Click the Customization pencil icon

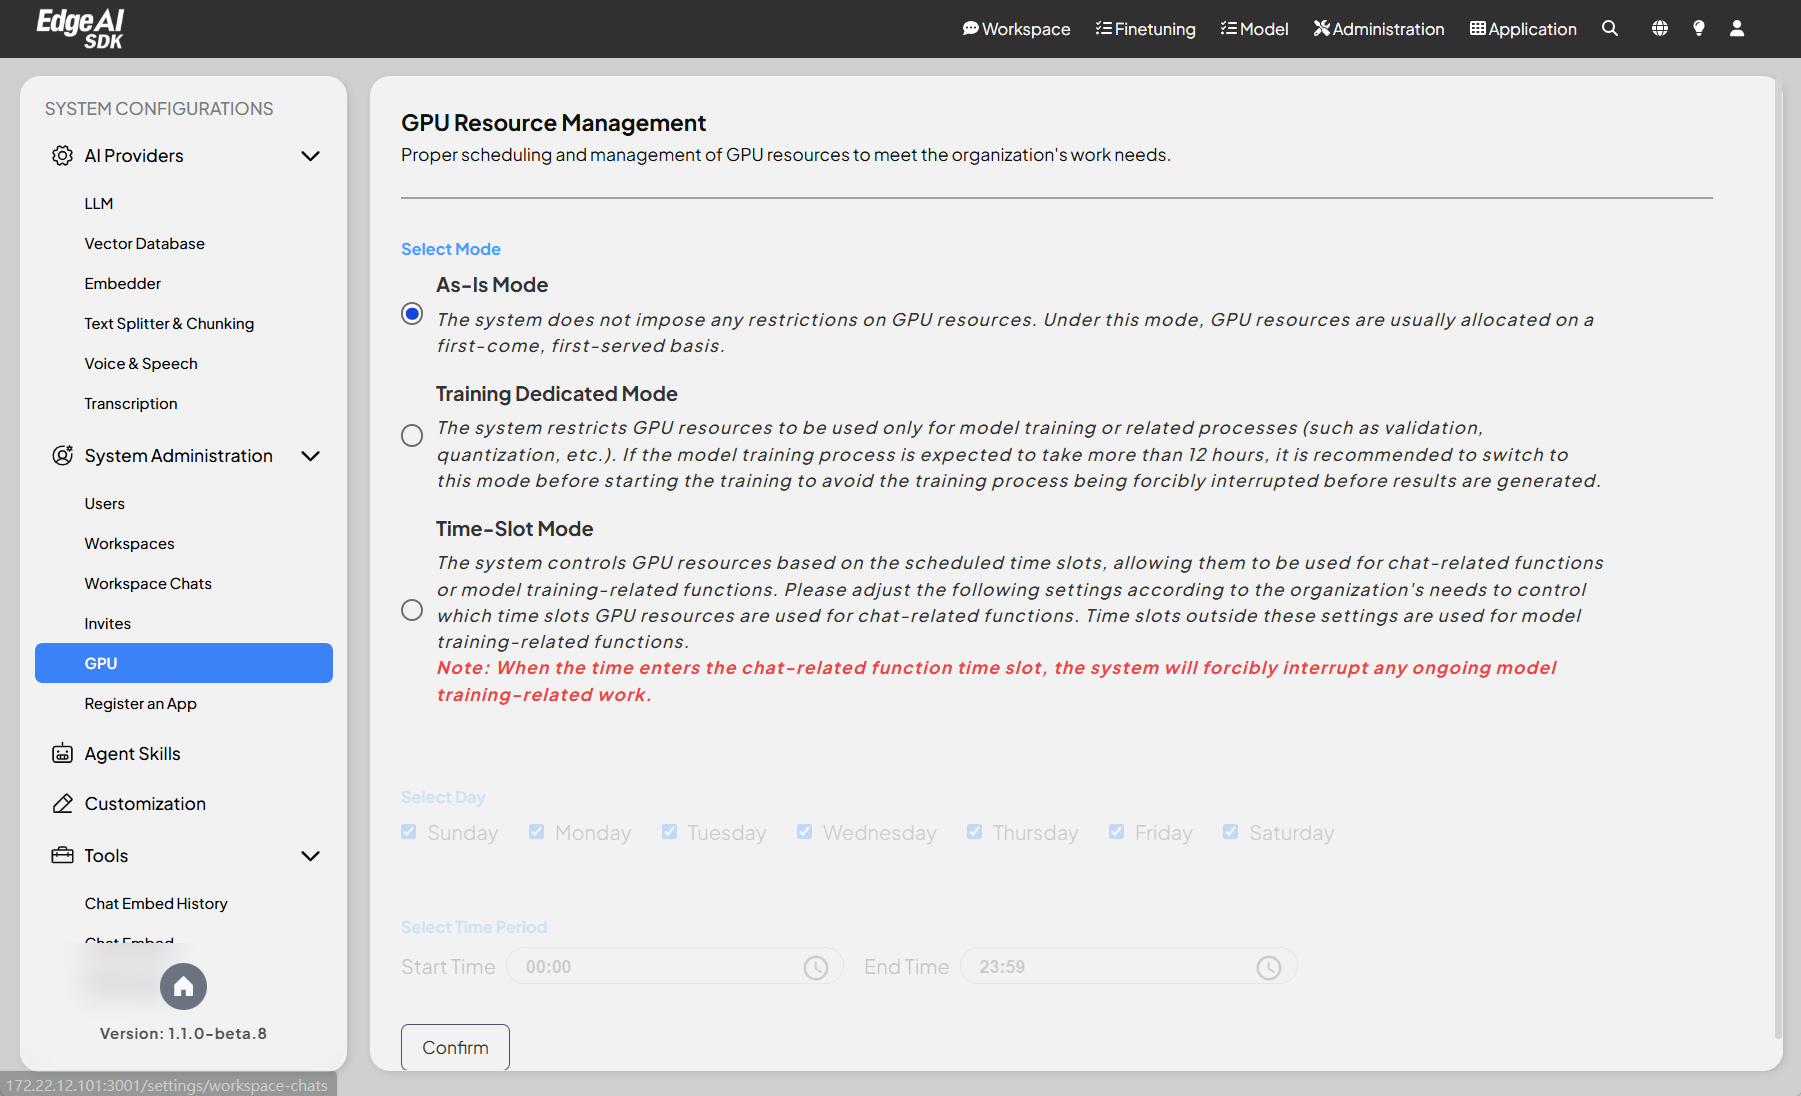(62, 804)
